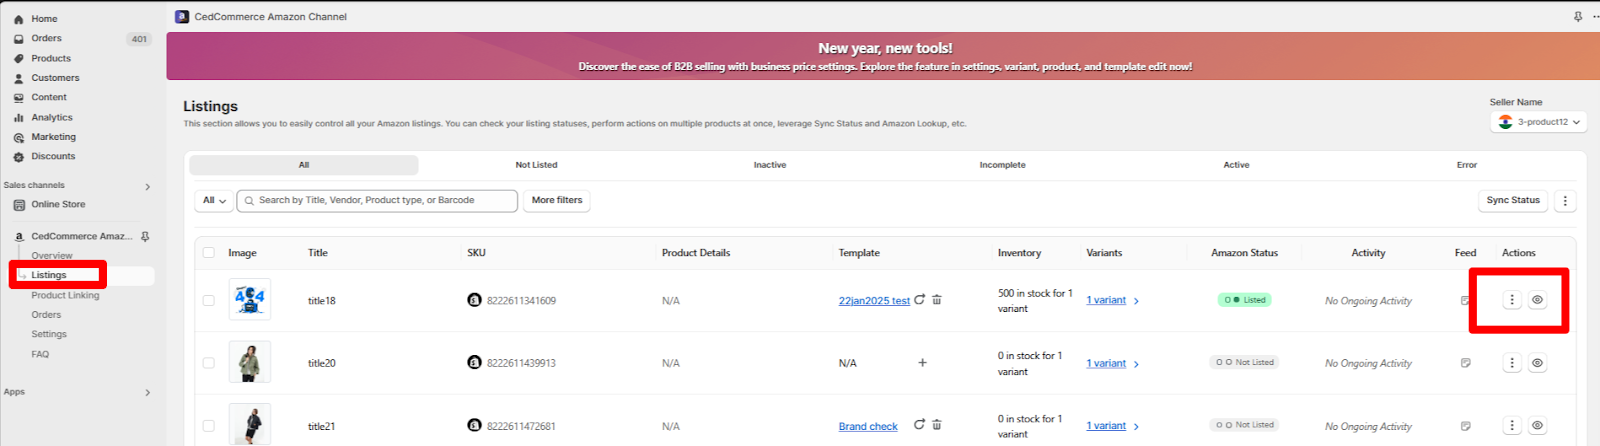Remove the Brand check template with trash icon
This screenshot has width=1600, height=446.
tap(937, 425)
